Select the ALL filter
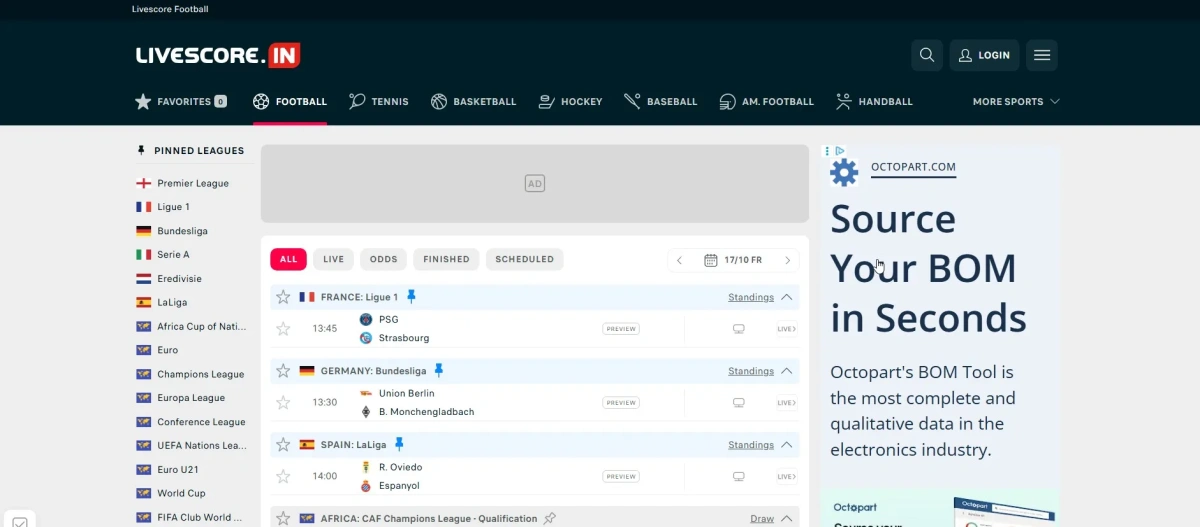Image resolution: width=1200 pixels, height=527 pixels. click(x=288, y=259)
